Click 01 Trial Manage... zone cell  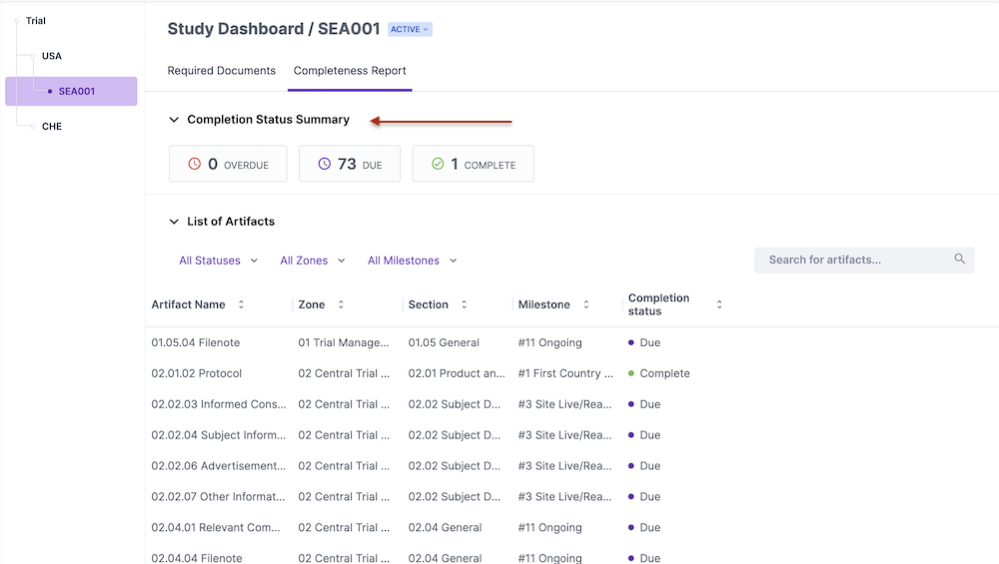click(x=343, y=343)
